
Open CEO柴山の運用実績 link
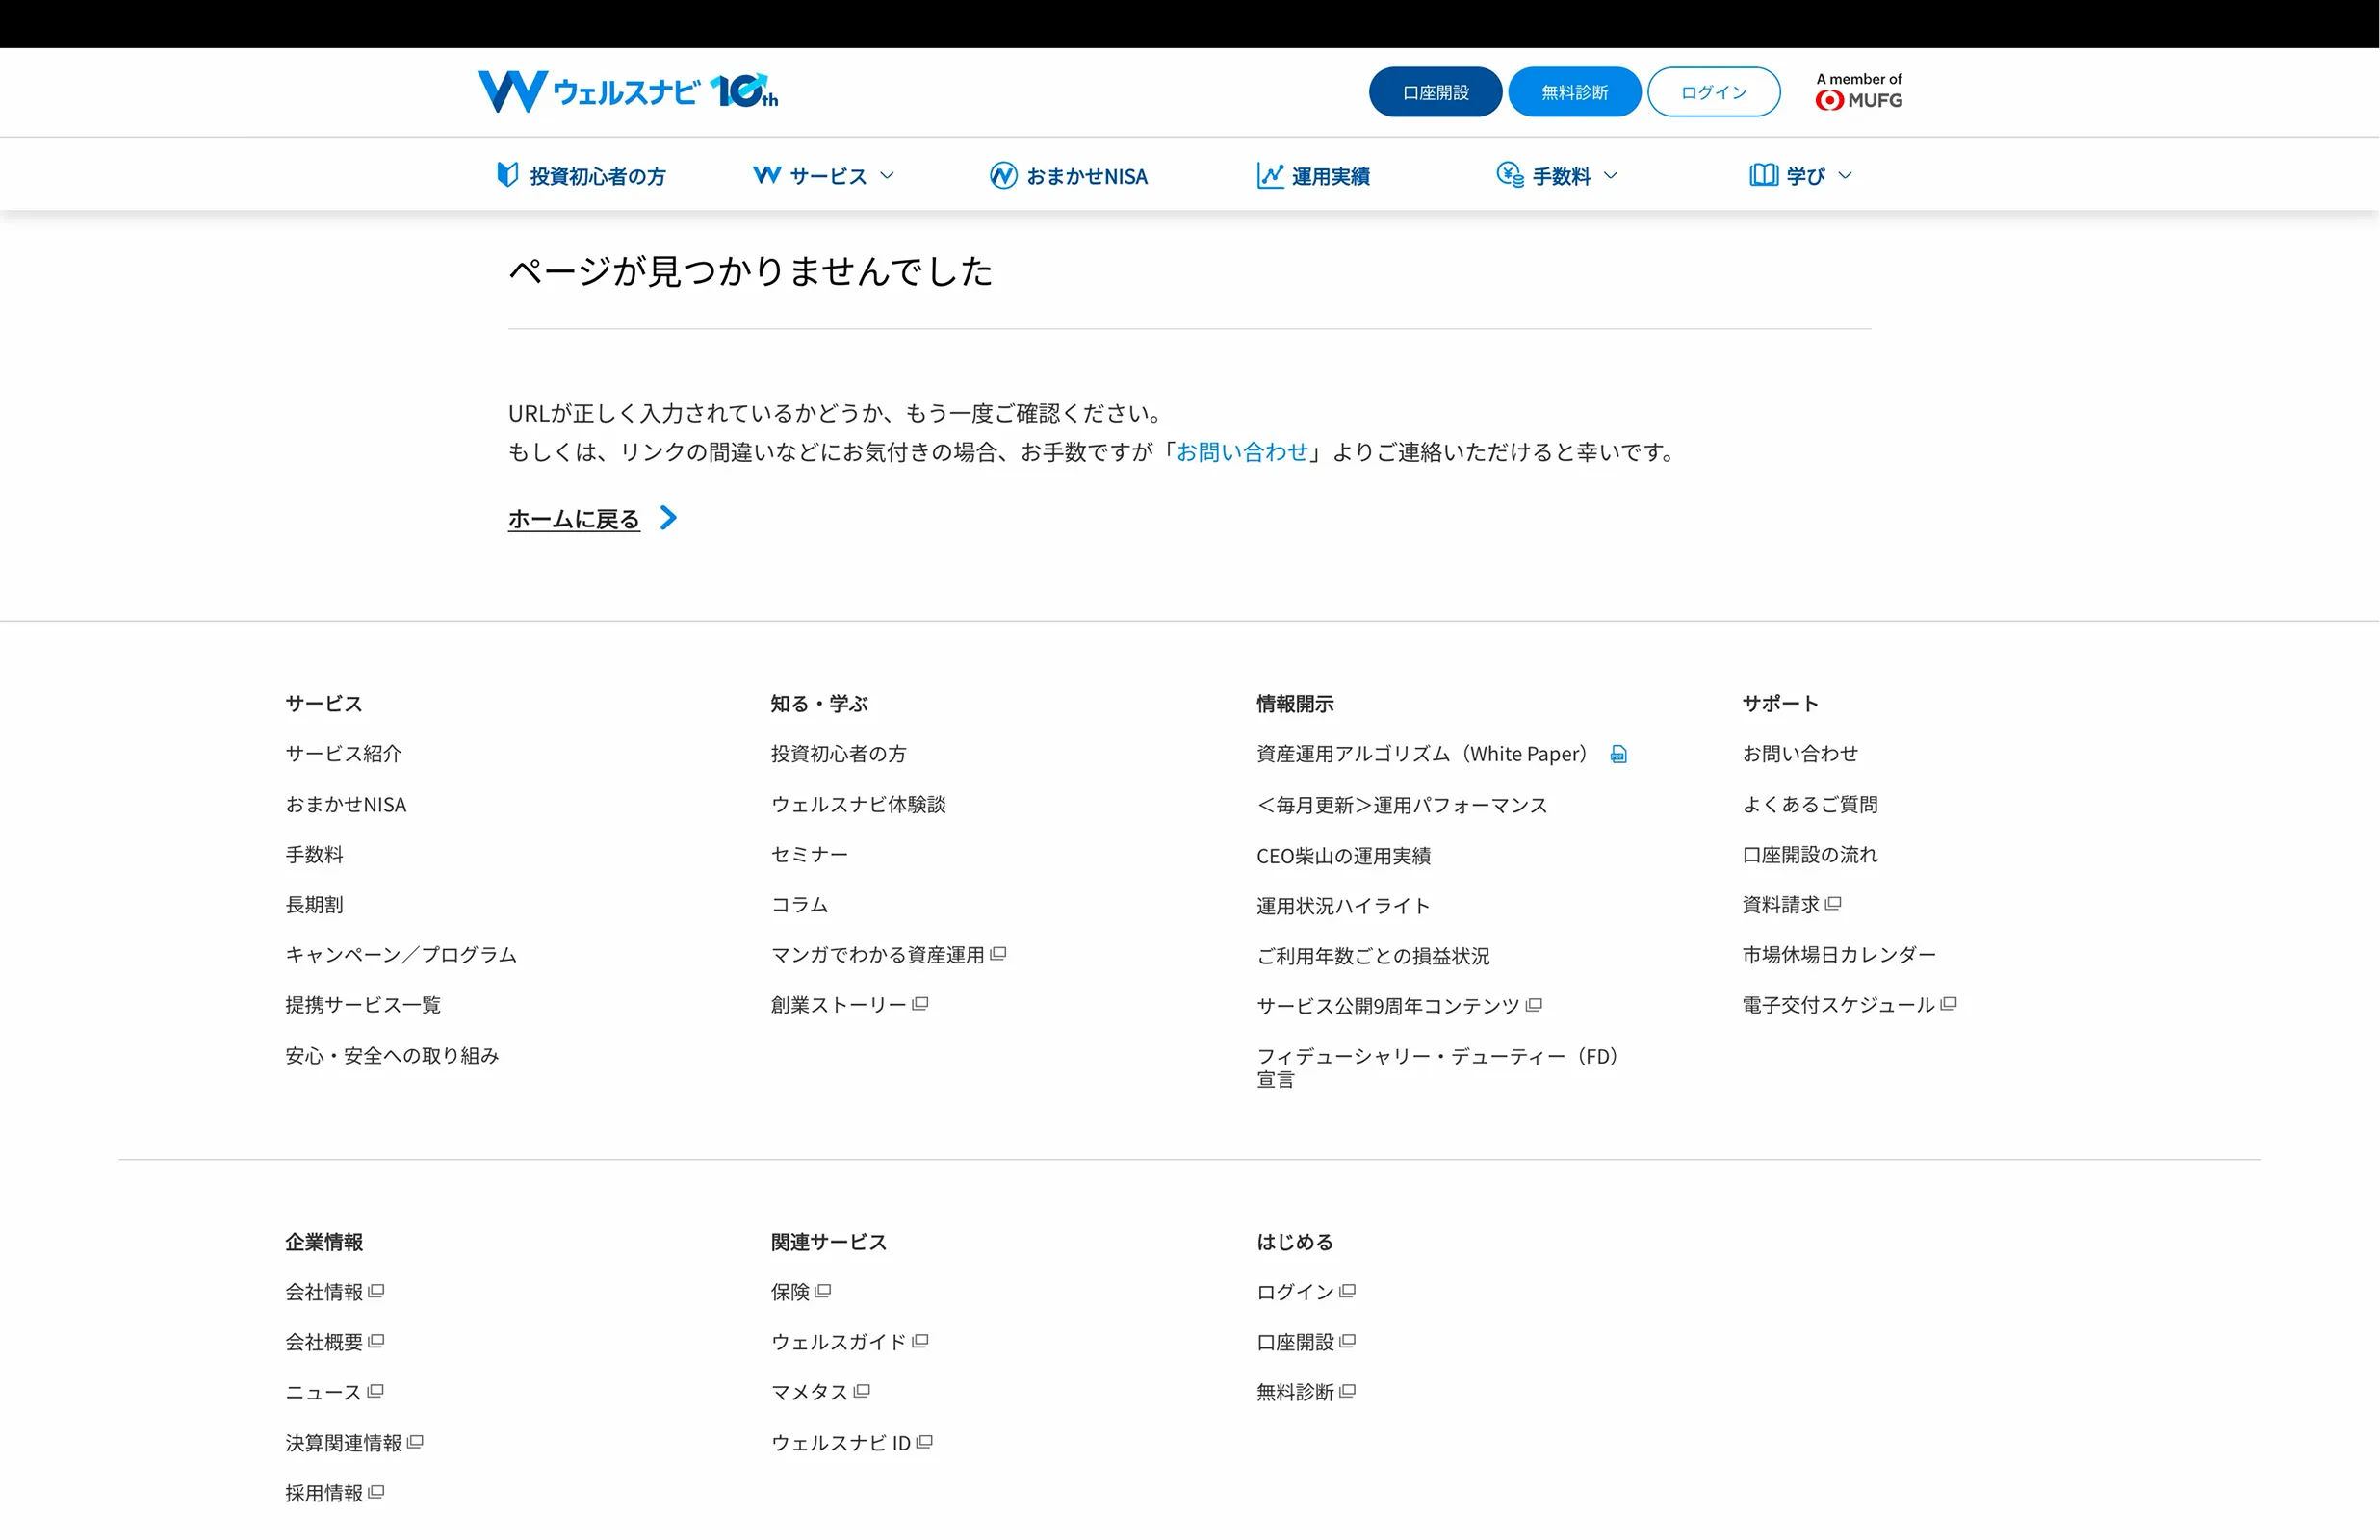1343,856
